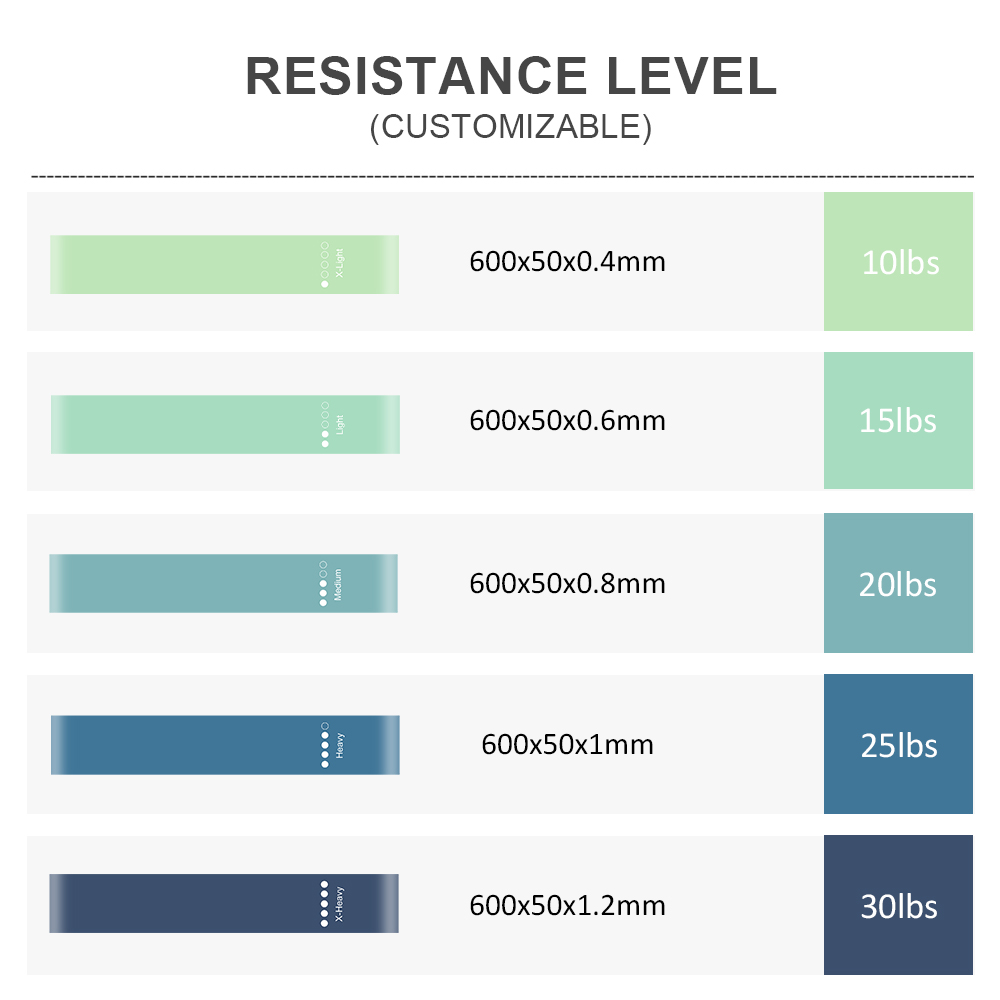
Task: Click the 600x50x0.4mm dimension text
Action: click(x=568, y=261)
